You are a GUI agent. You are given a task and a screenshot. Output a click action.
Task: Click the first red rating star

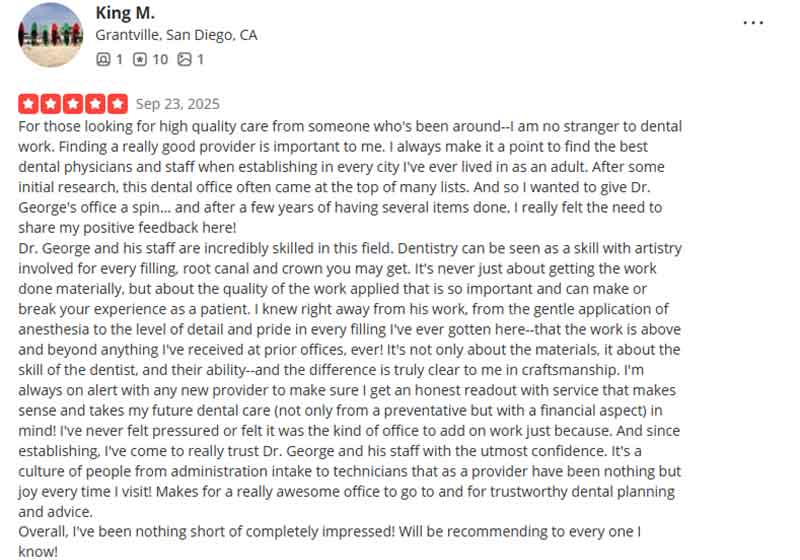[28, 103]
